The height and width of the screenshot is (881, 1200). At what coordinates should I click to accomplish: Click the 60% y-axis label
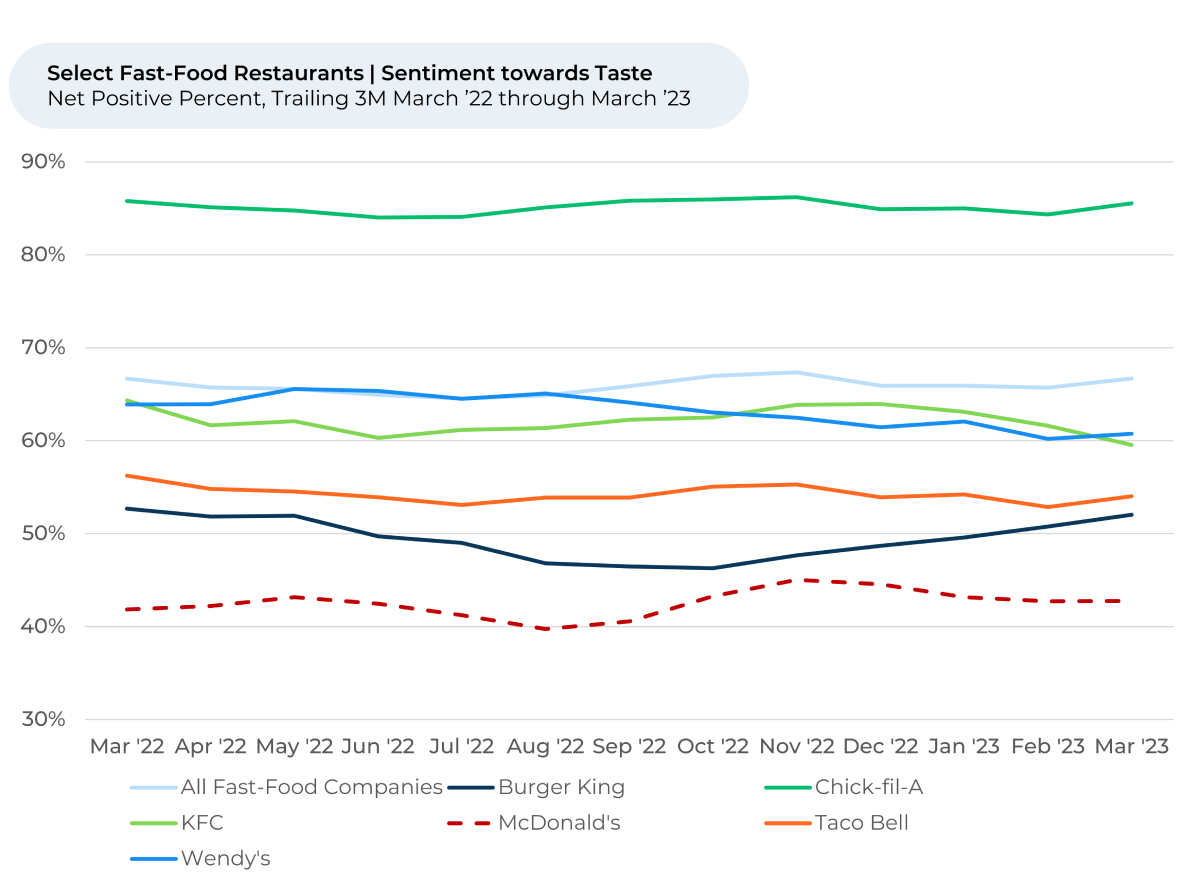pyautogui.click(x=44, y=441)
